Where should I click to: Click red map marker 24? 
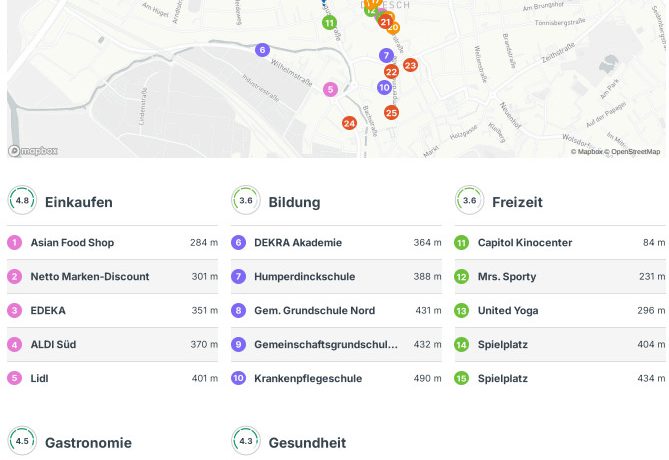coord(349,123)
